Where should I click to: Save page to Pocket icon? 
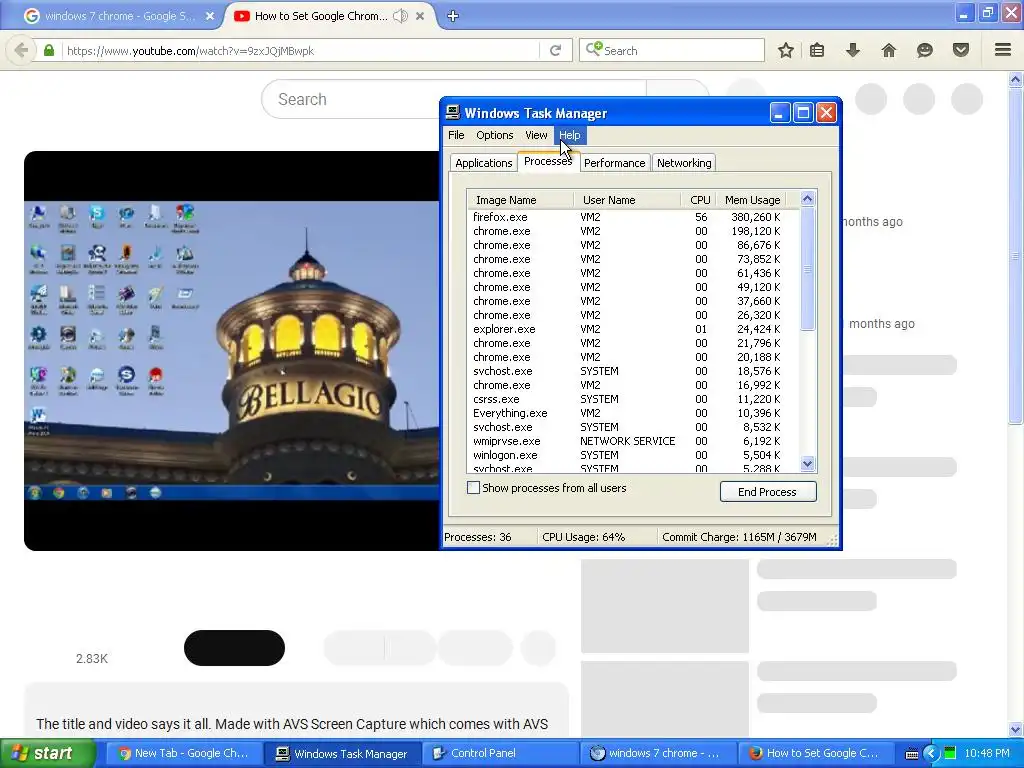960,50
